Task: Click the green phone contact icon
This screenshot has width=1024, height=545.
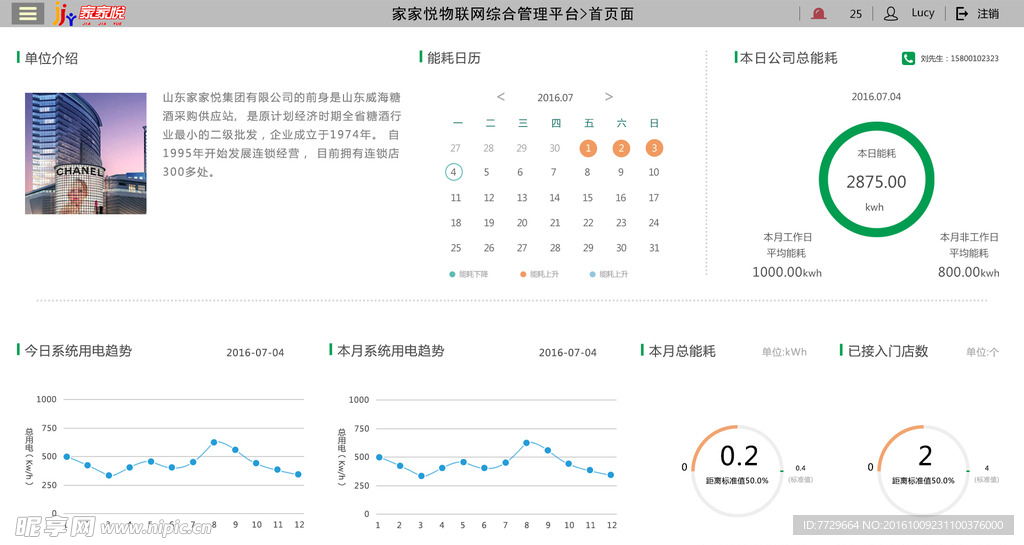Action: click(x=908, y=58)
